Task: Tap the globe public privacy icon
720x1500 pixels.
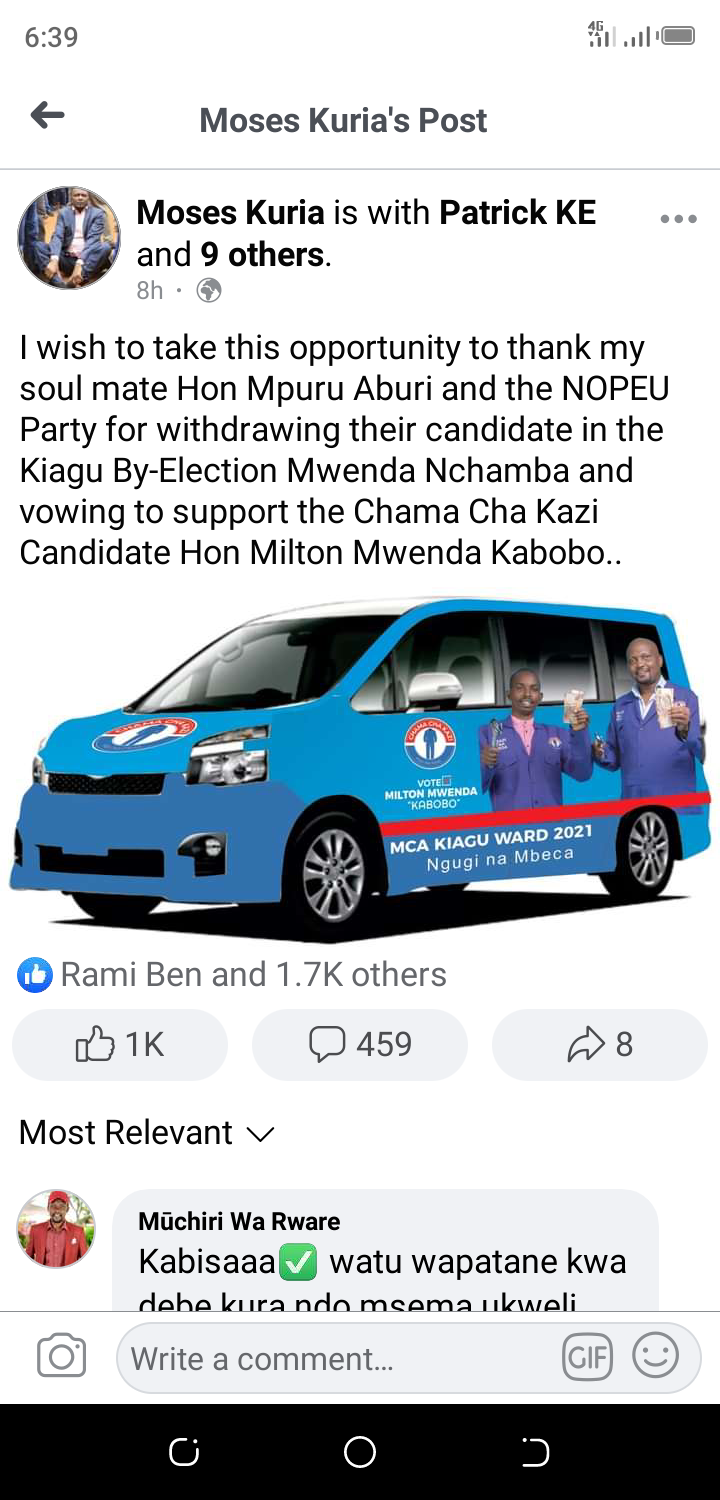Action: click(209, 291)
